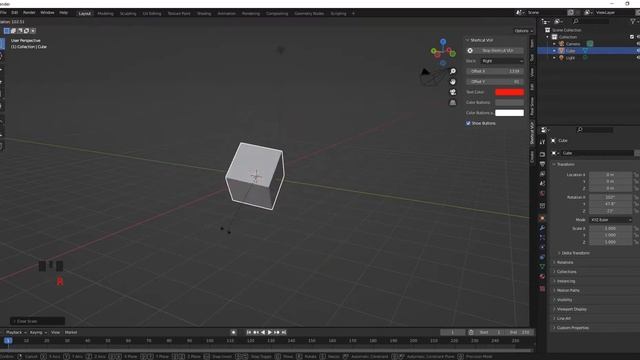Open the Render properties tab

point(542,154)
